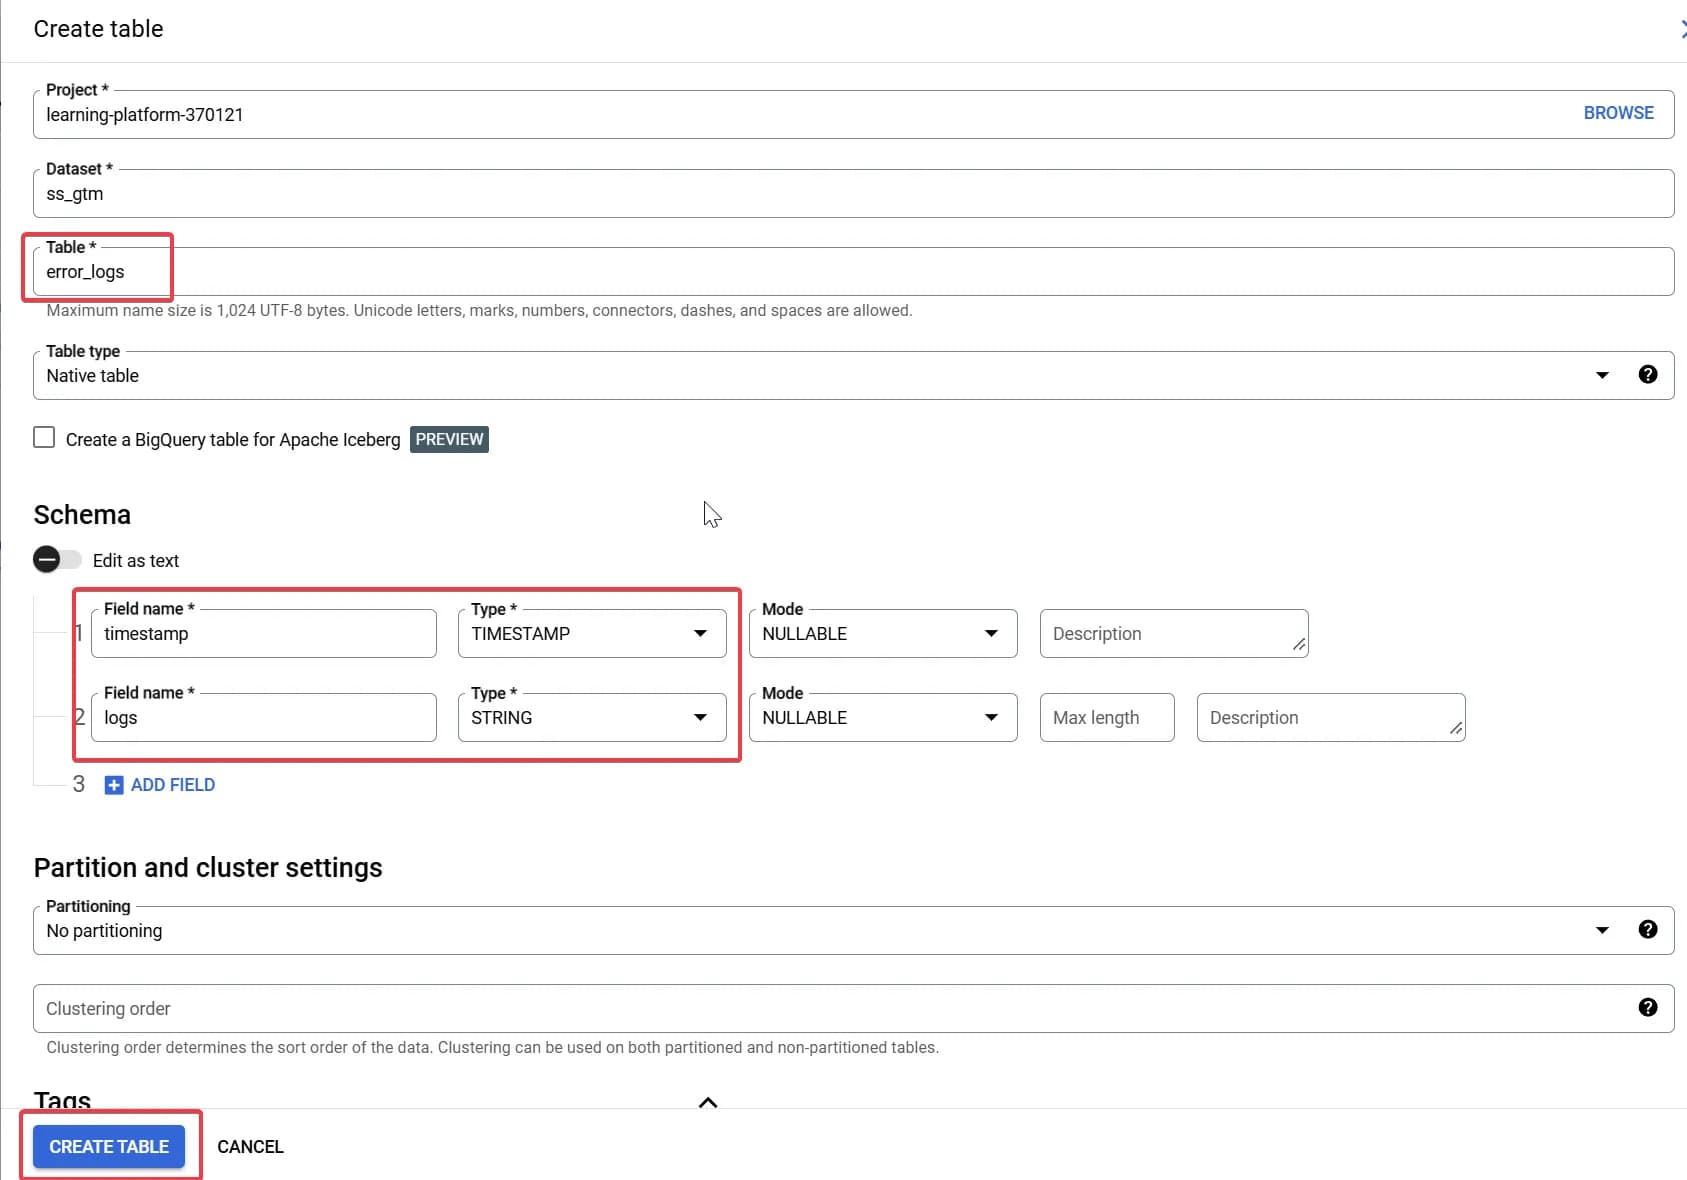Click the Table type help icon

pos(1648,374)
